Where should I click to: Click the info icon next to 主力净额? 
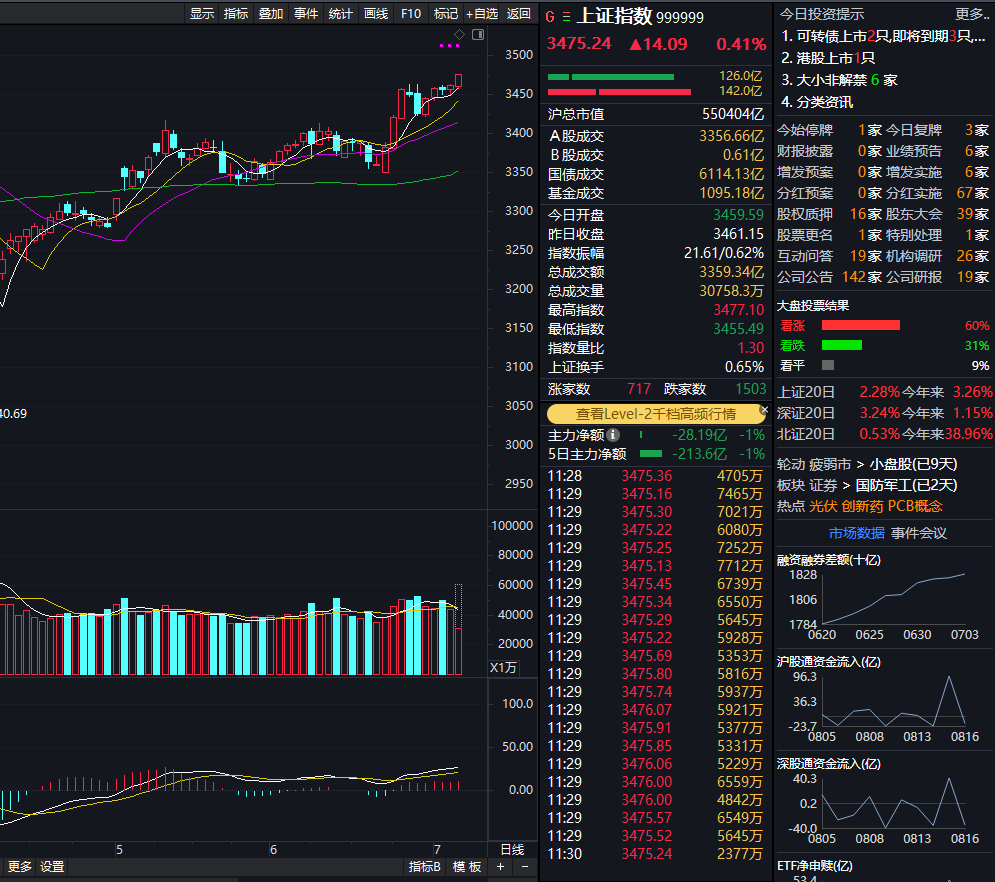(x=613, y=435)
